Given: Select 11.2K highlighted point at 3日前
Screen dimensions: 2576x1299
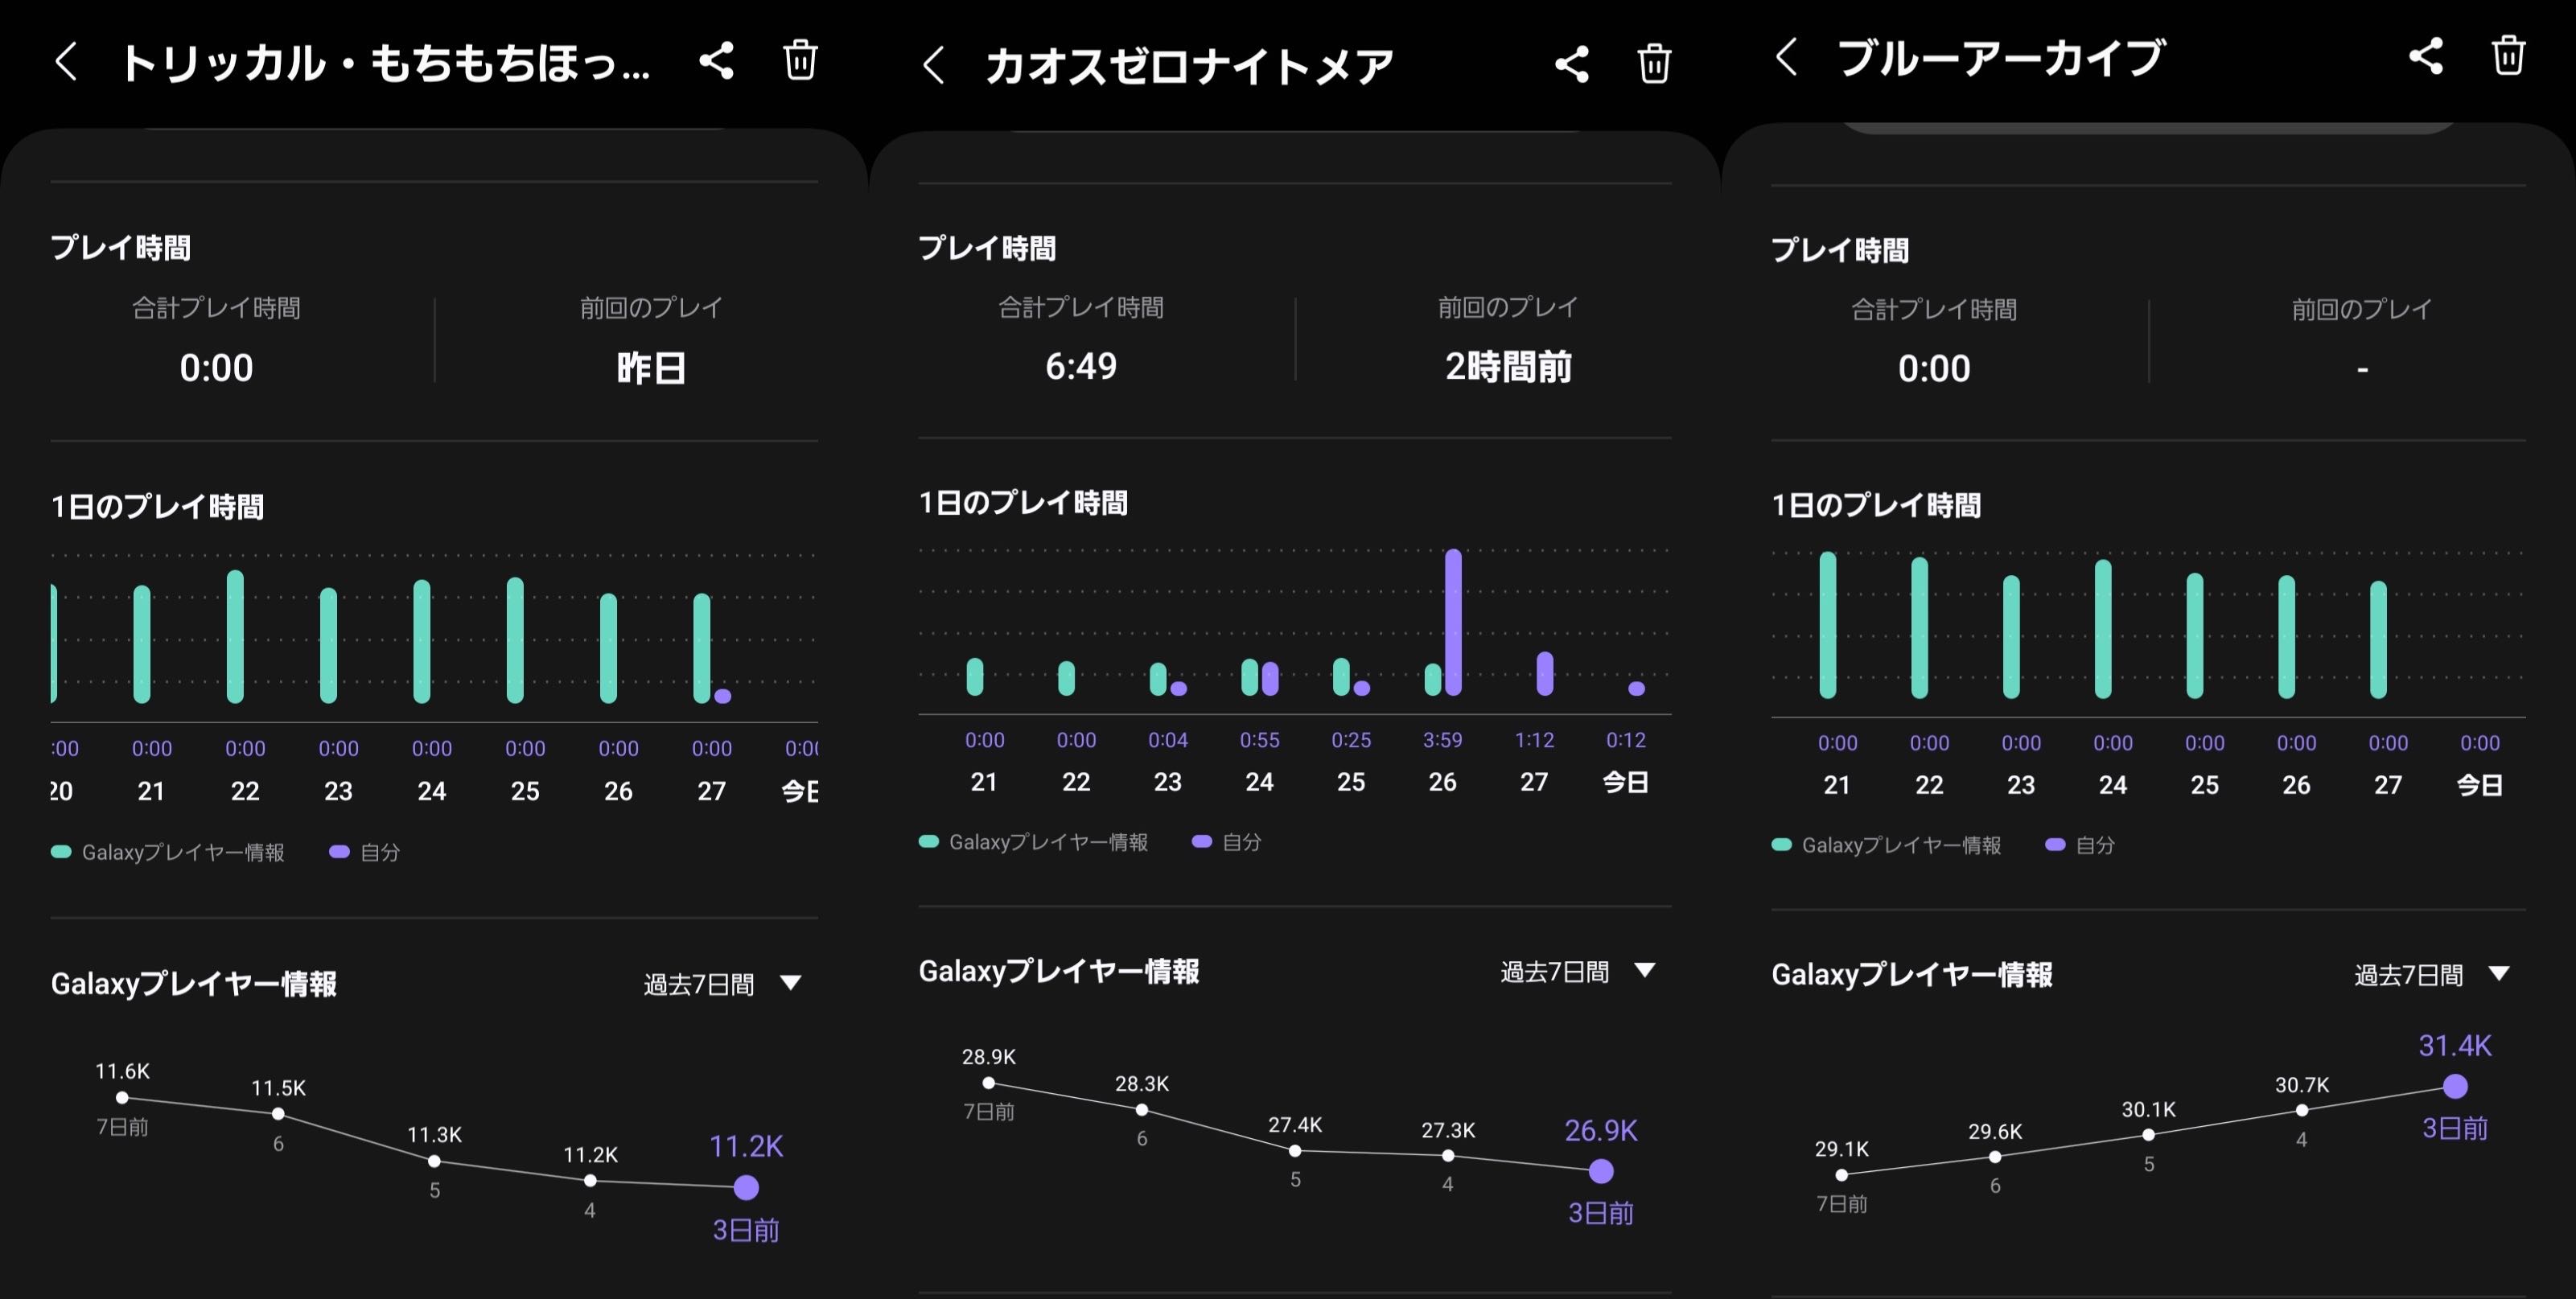Looking at the screenshot, I should click(x=746, y=1187).
